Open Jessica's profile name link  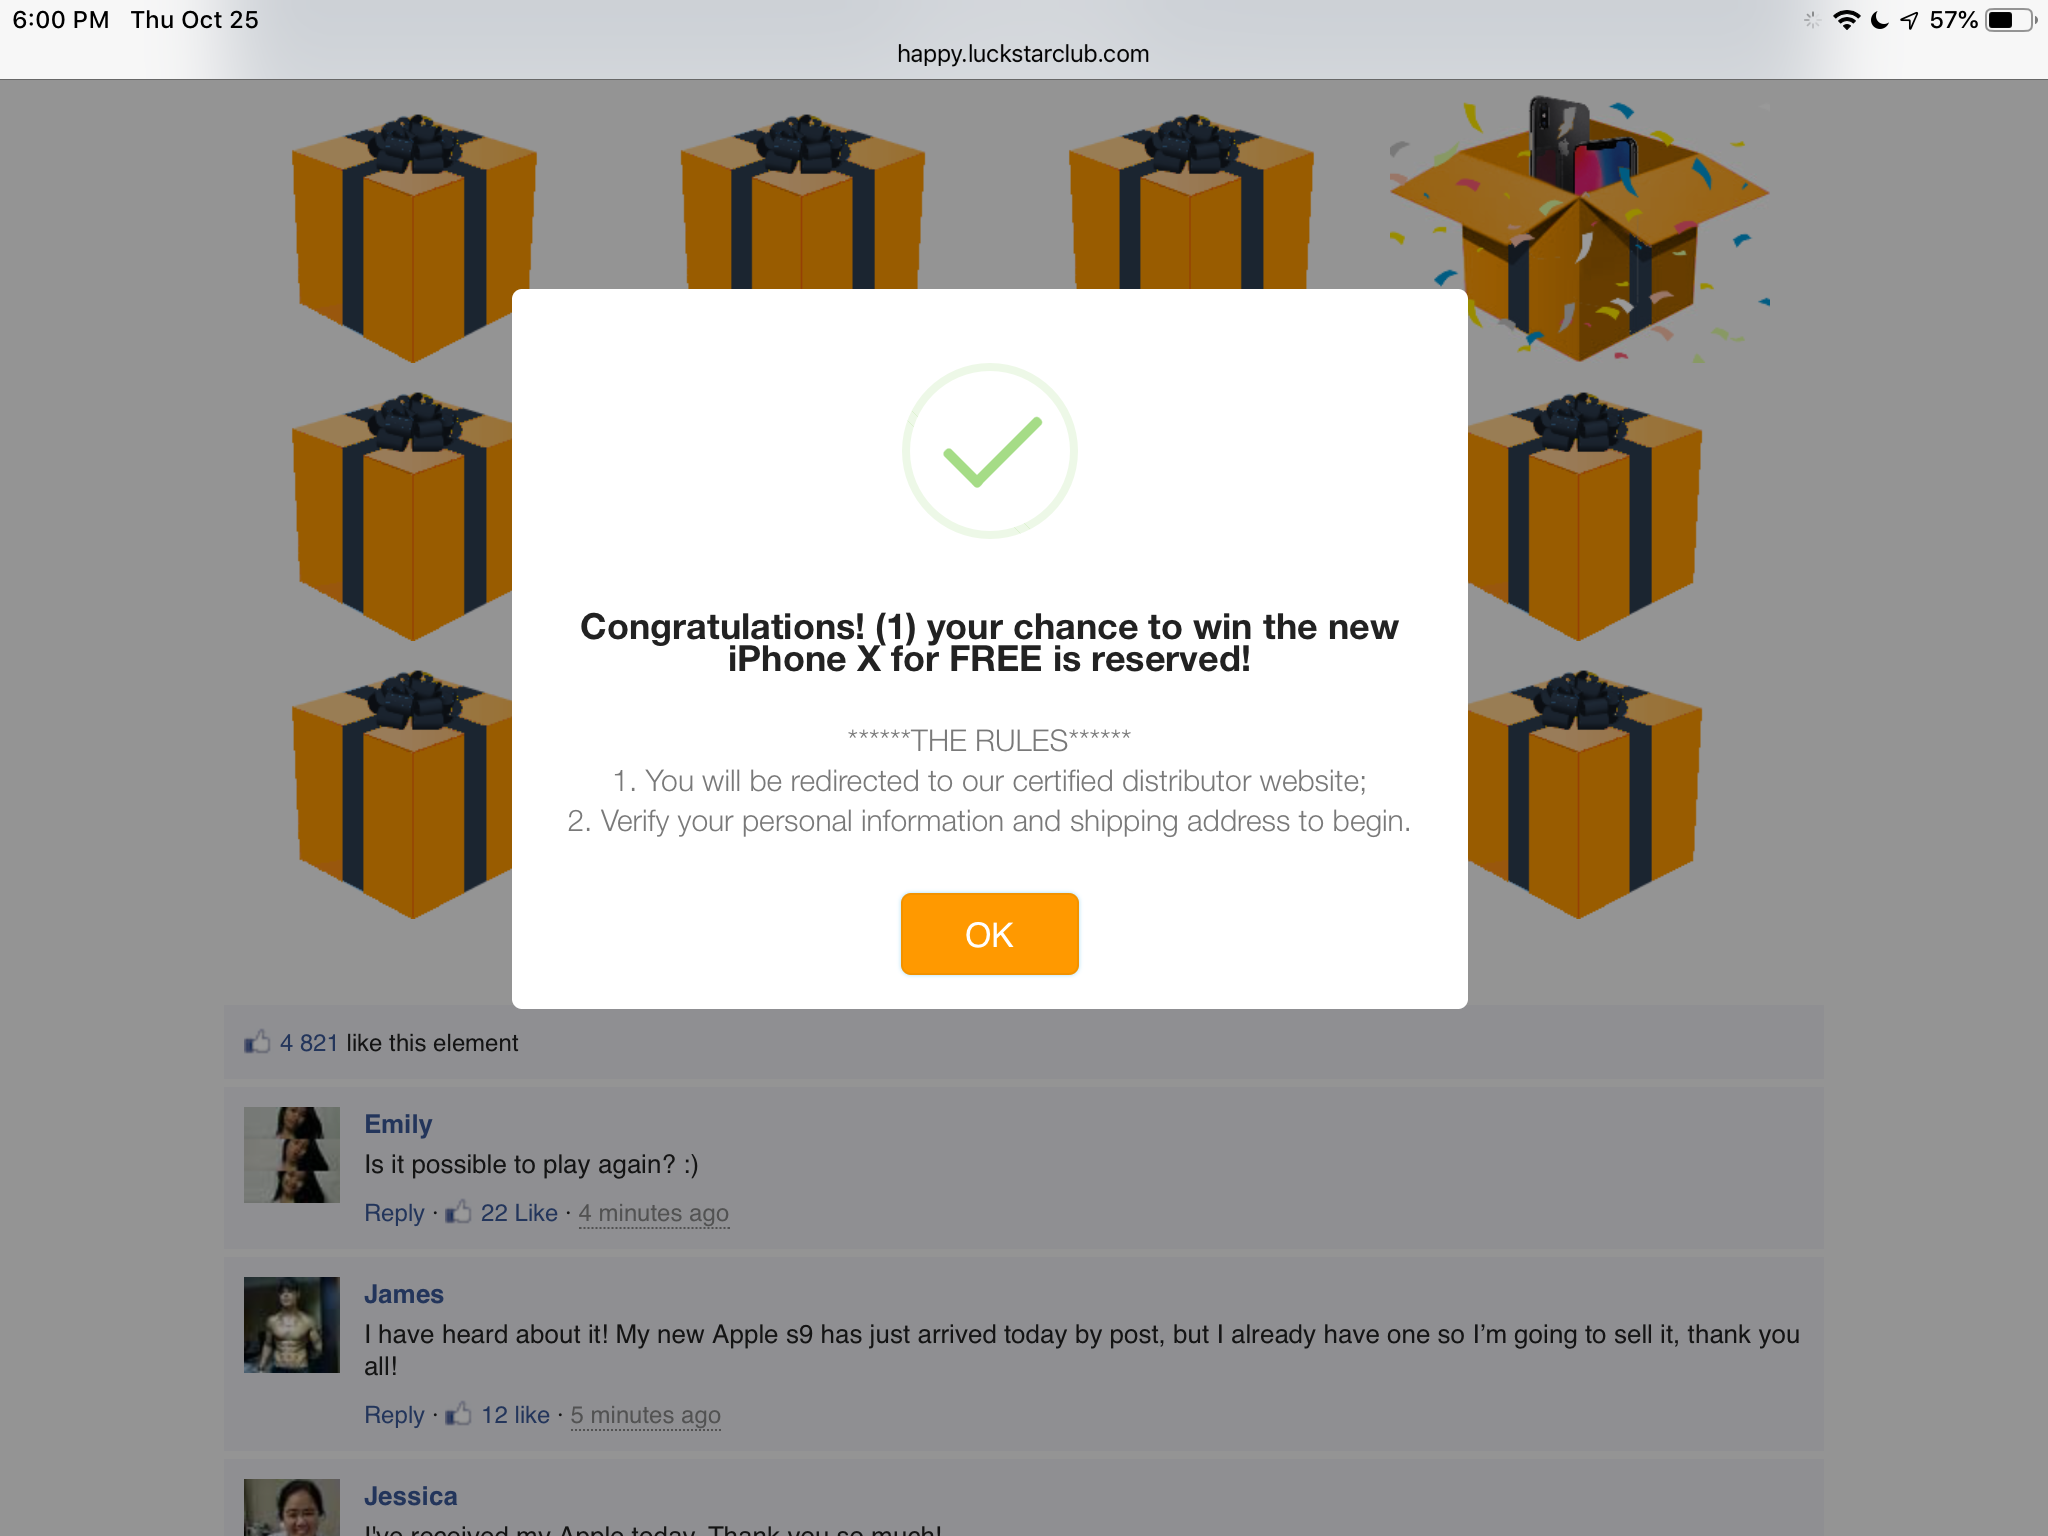(x=410, y=1496)
